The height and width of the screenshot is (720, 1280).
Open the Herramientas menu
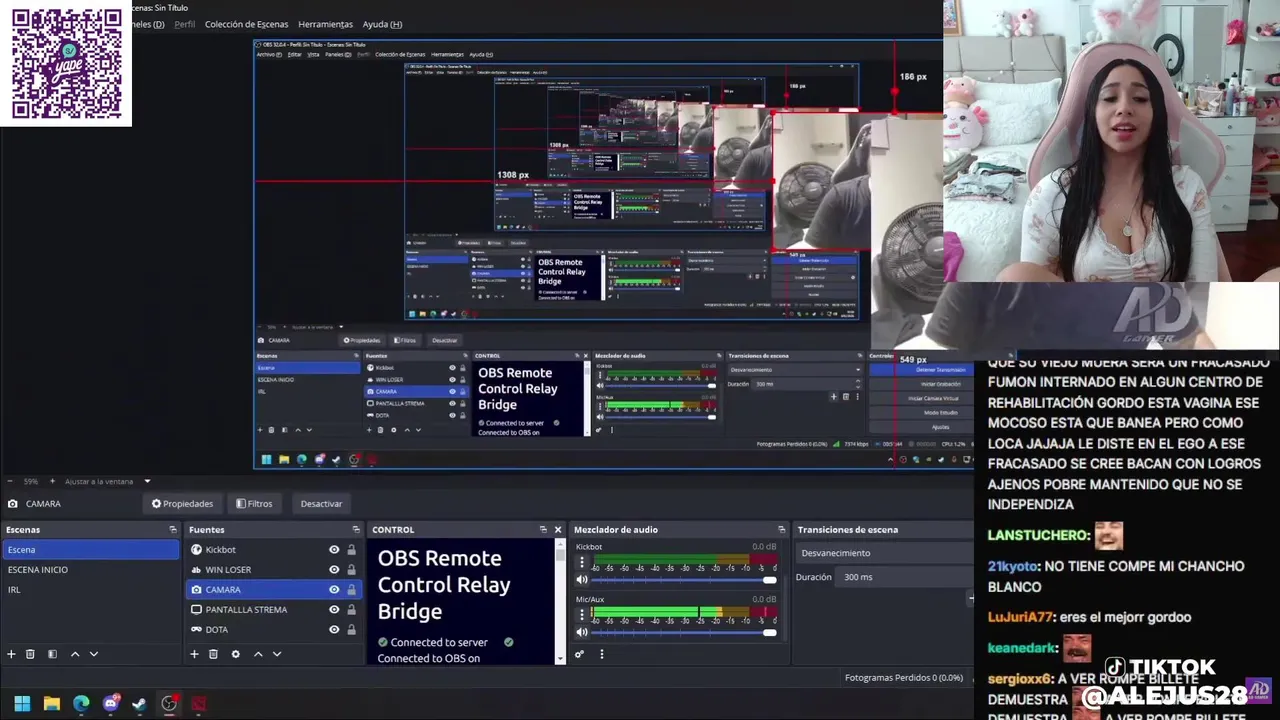pyautogui.click(x=325, y=24)
